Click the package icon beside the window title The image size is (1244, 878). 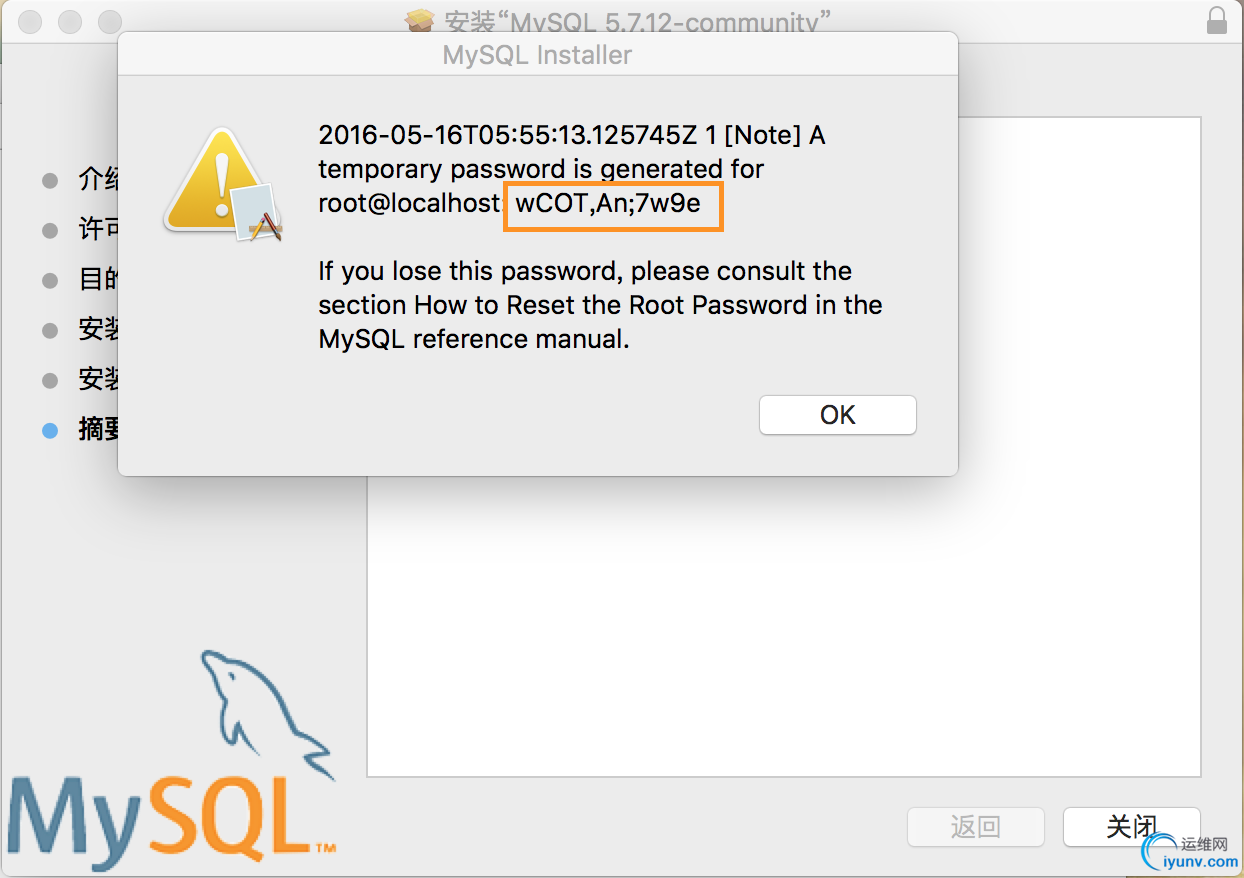click(x=420, y=21)
